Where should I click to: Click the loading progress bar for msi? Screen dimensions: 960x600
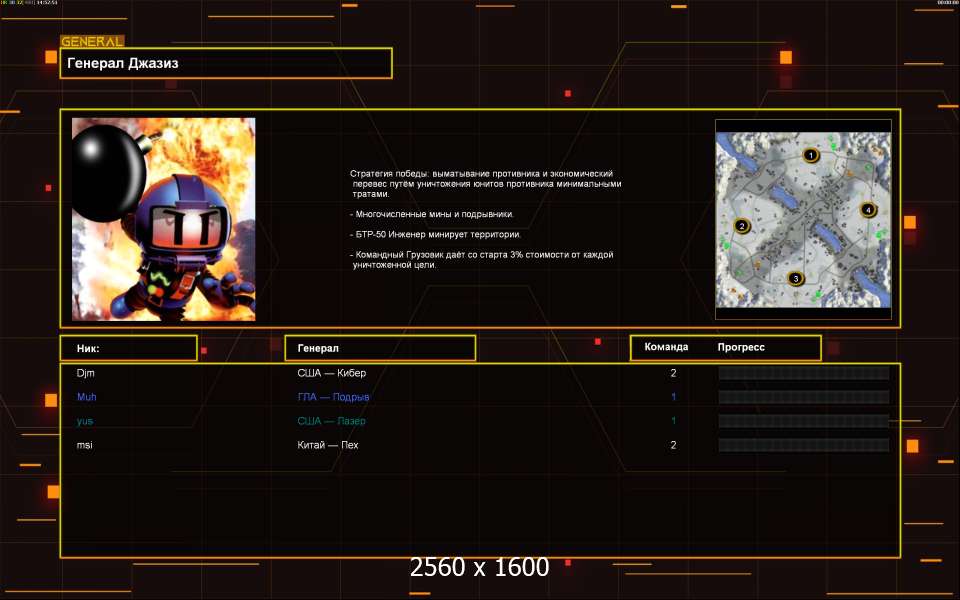pyautogui.click(x=803, y=445)
